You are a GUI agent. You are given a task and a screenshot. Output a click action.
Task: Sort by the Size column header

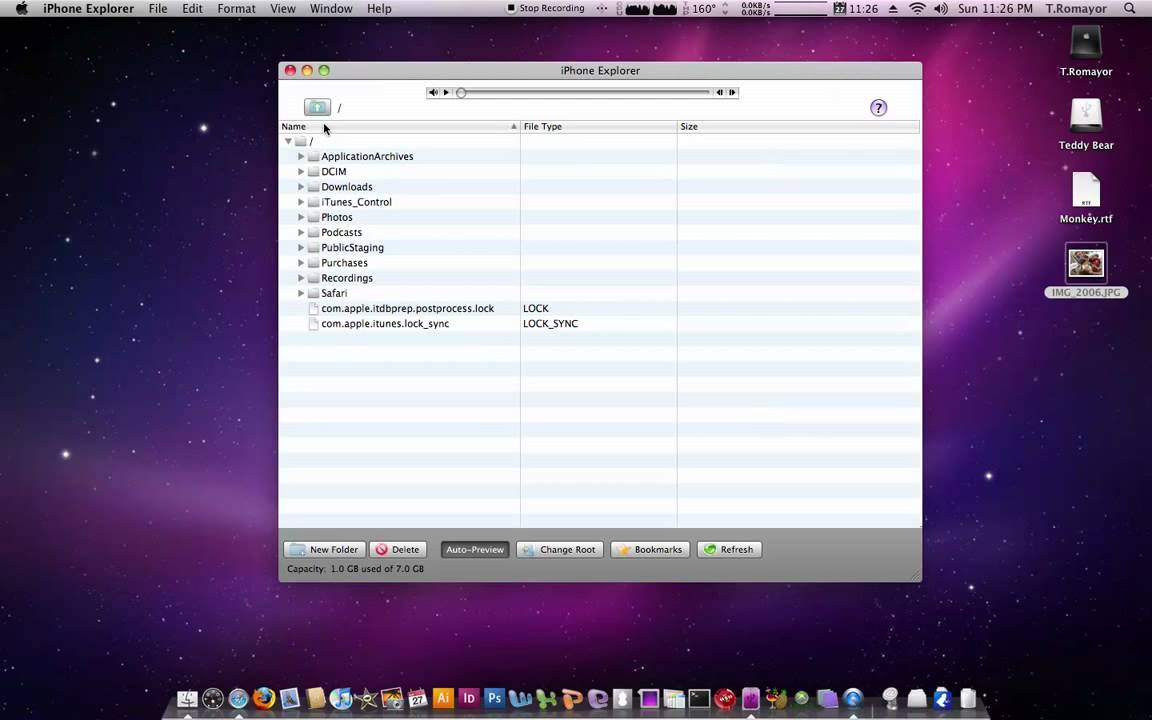click(x=799, y=126)
